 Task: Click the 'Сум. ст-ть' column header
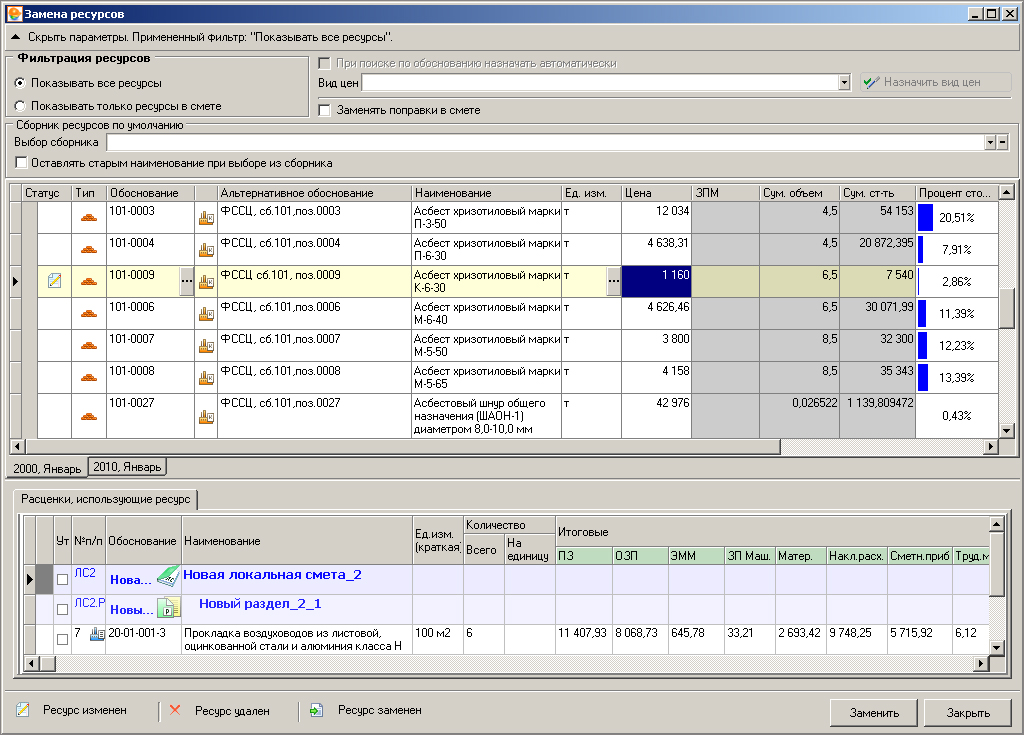tap(877, 193)
